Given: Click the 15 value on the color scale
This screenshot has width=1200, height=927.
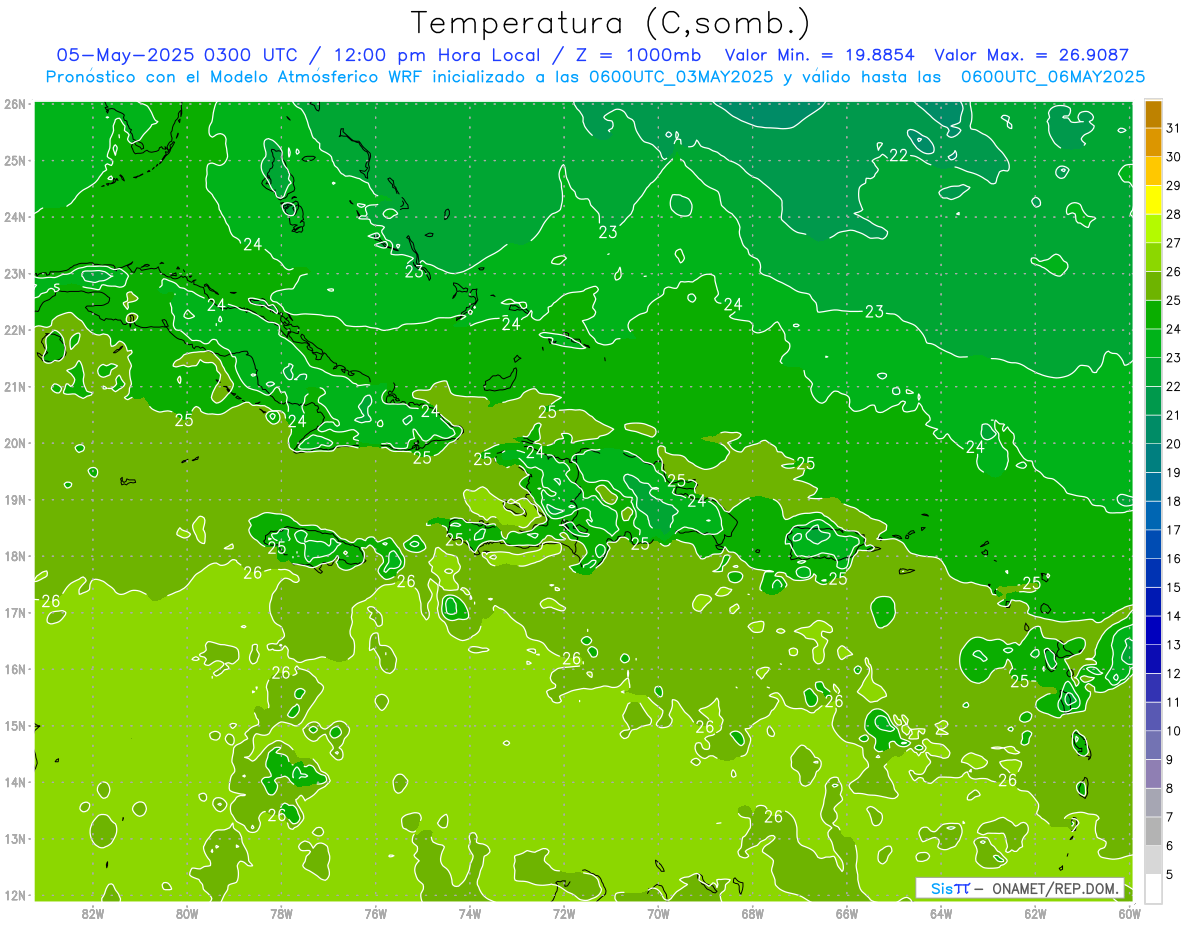Looking at the screenshot, I should (1173, 587).
